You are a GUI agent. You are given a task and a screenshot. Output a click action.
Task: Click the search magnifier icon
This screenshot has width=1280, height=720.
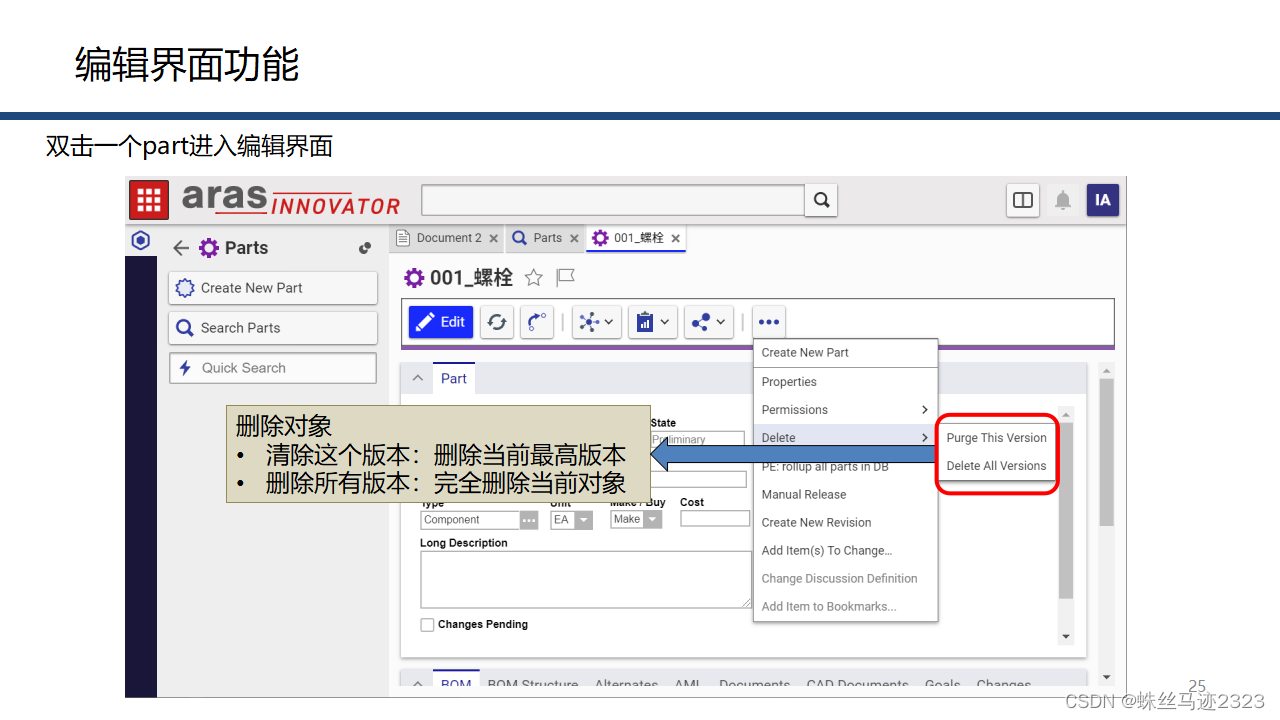coord(820,199)
